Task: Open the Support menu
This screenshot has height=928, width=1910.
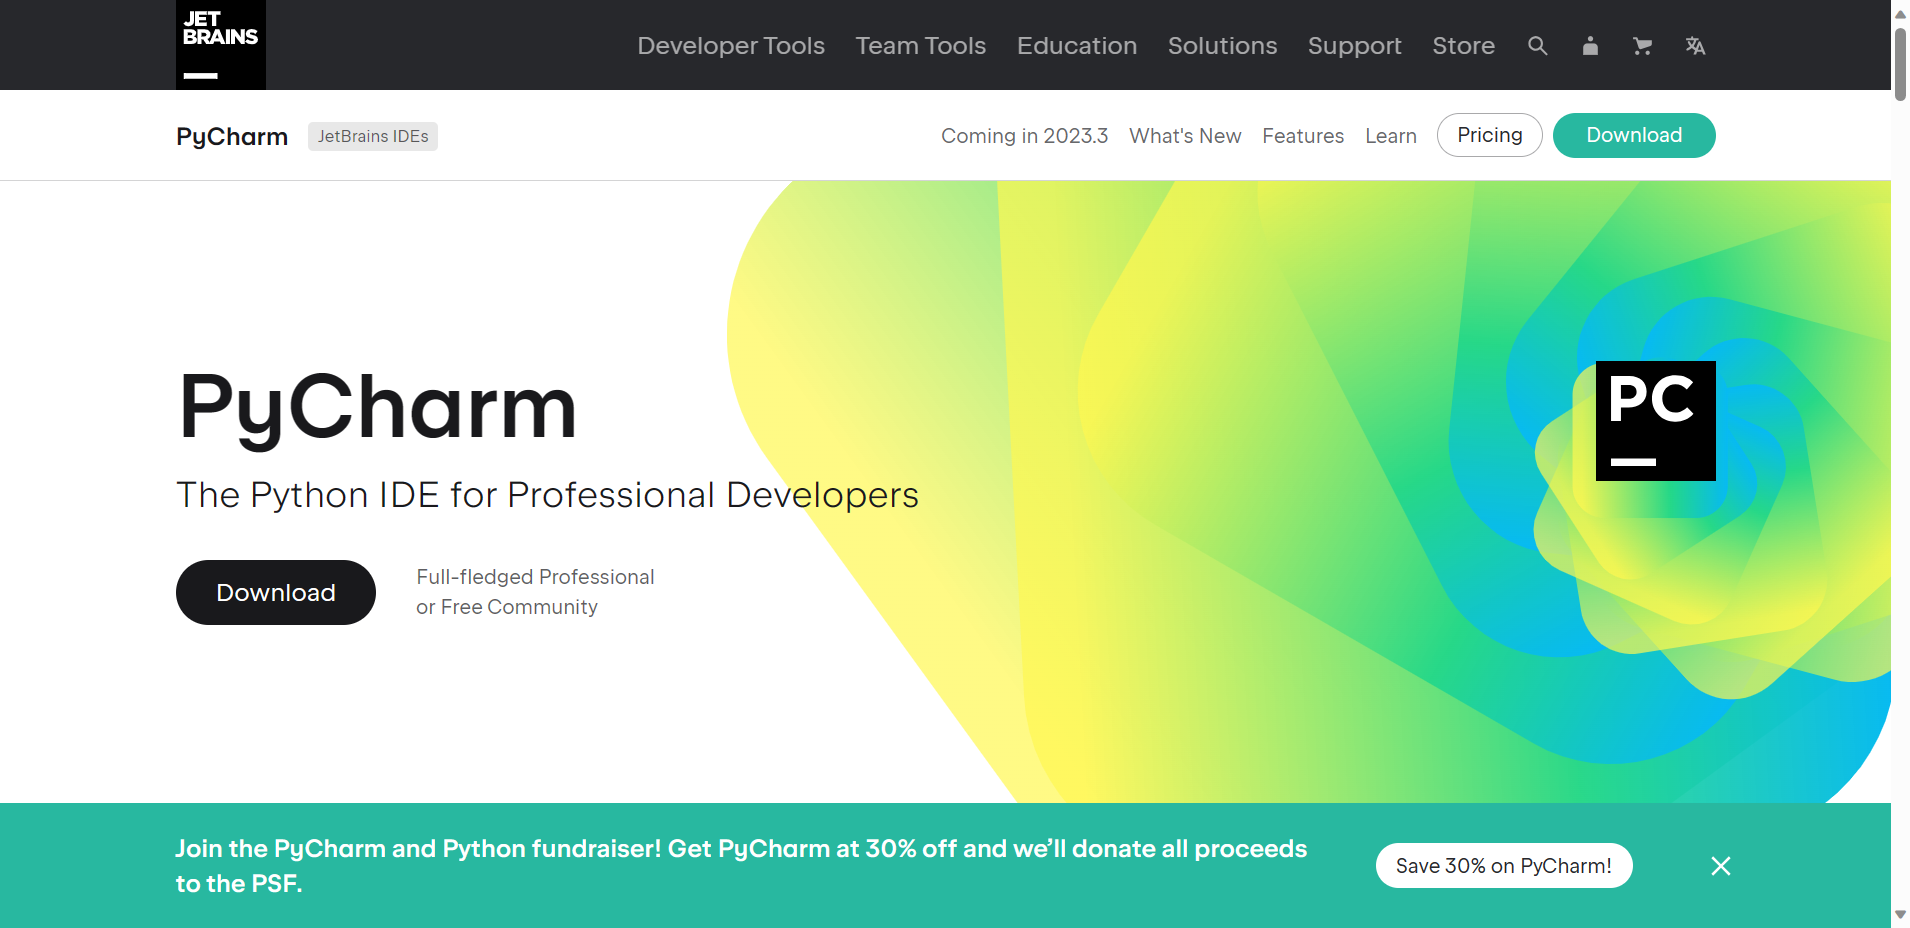Action: [x=1355, y=46]
